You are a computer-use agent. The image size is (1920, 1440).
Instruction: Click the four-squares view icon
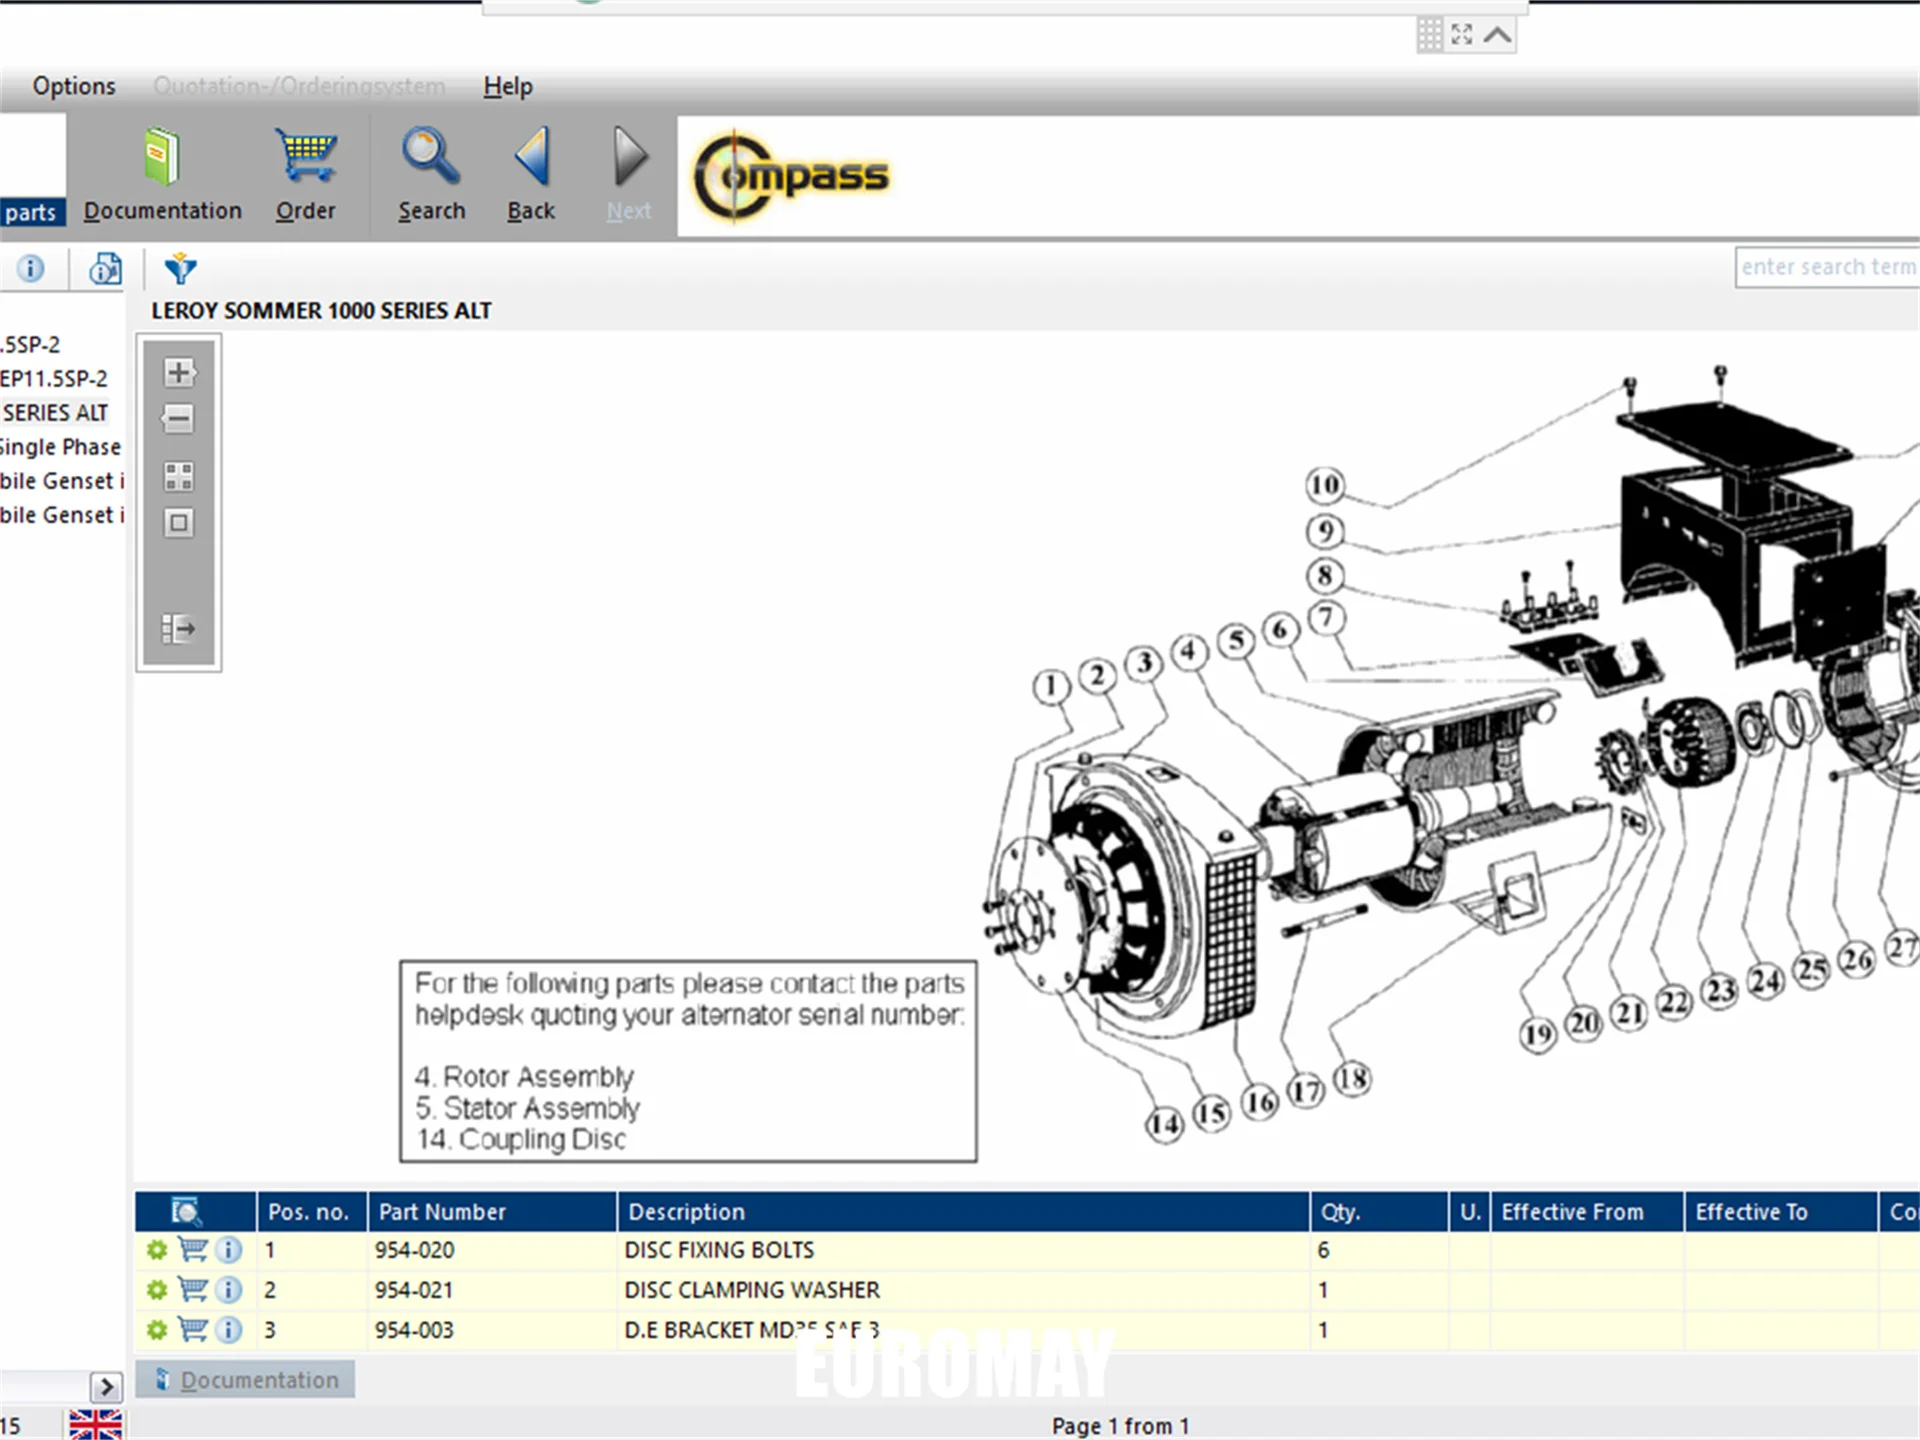pos(179,477)
